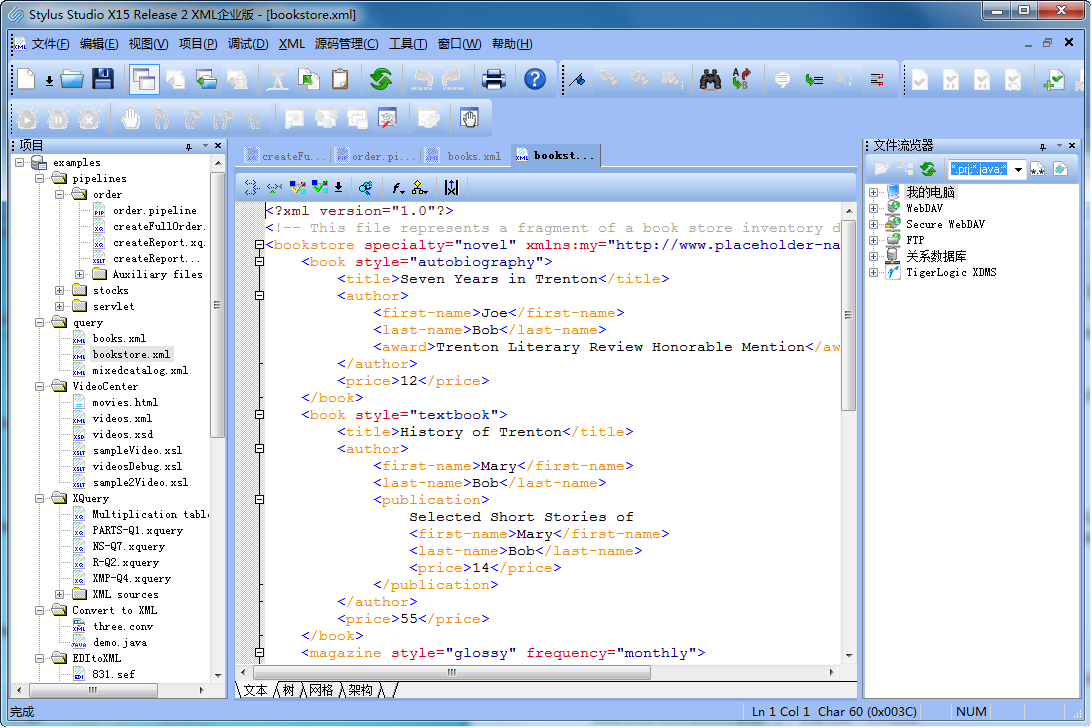Open help using the question mark icon
The image size is (1092, 728).
(535, 80)
